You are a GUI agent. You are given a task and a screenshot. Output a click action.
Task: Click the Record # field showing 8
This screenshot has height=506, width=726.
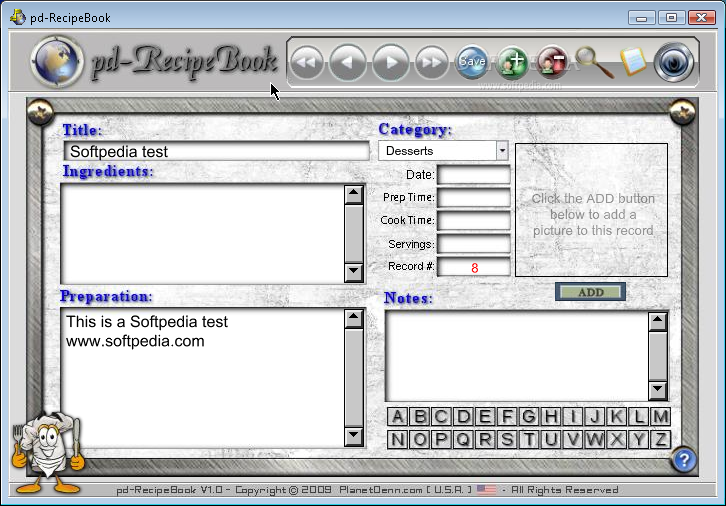pyautogui.click(x=474, y=267)
